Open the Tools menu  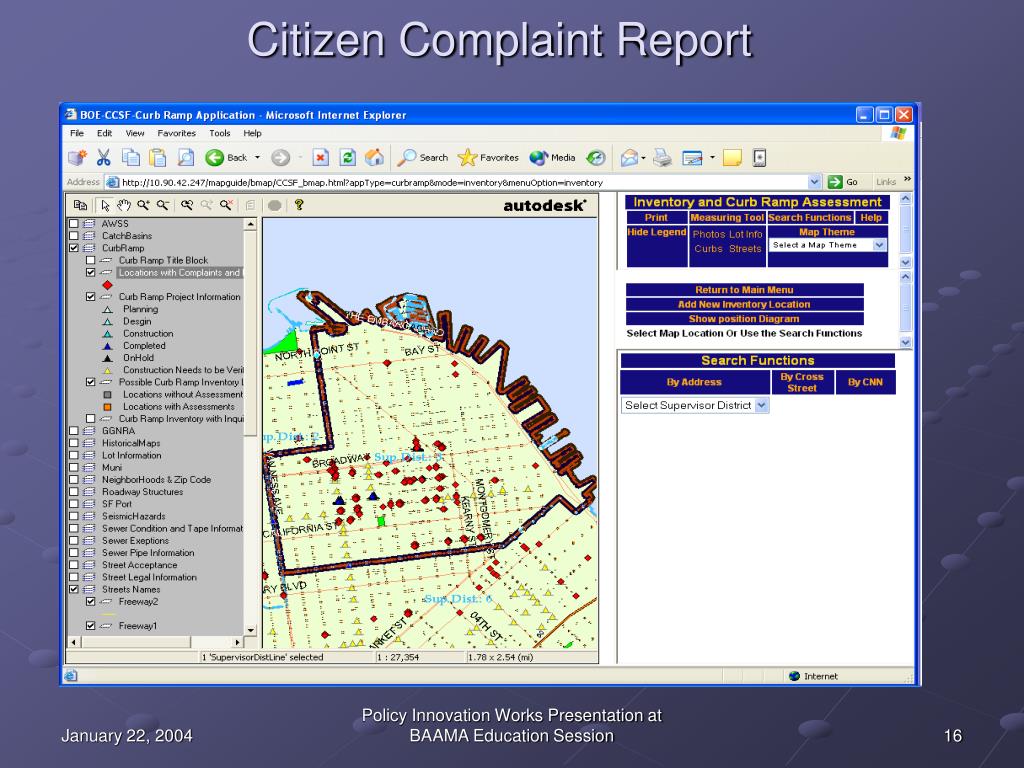click(220, 133)
